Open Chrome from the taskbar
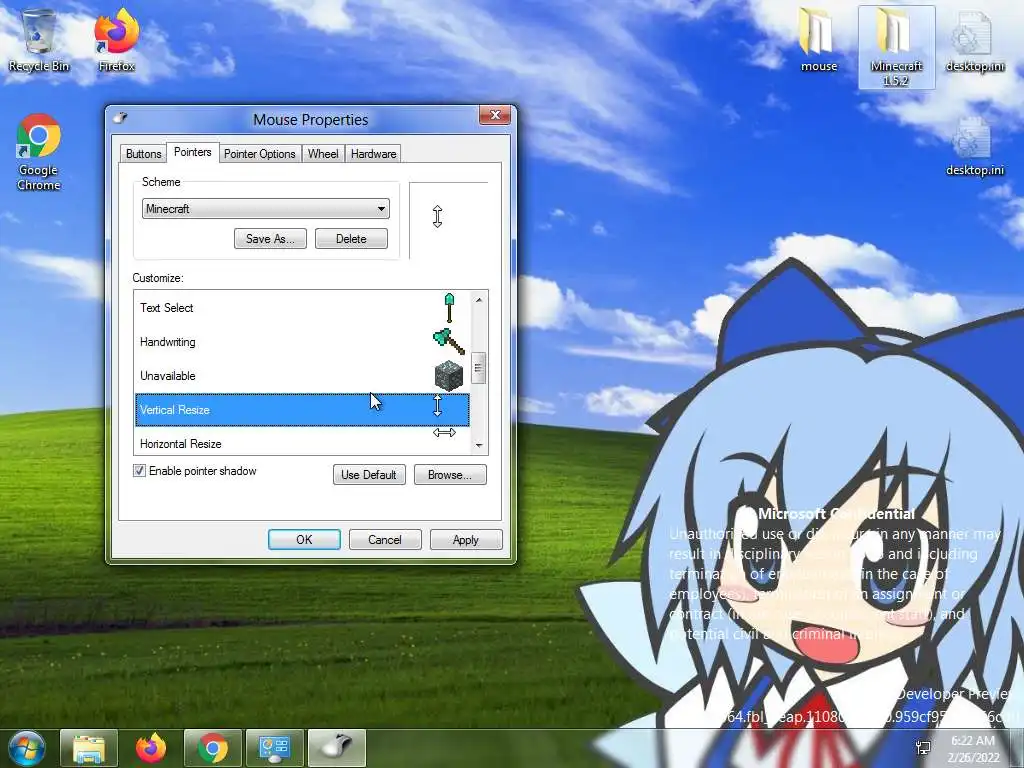Image resolution: width=1024 pixels, height=768 pixels. point(213,748)
